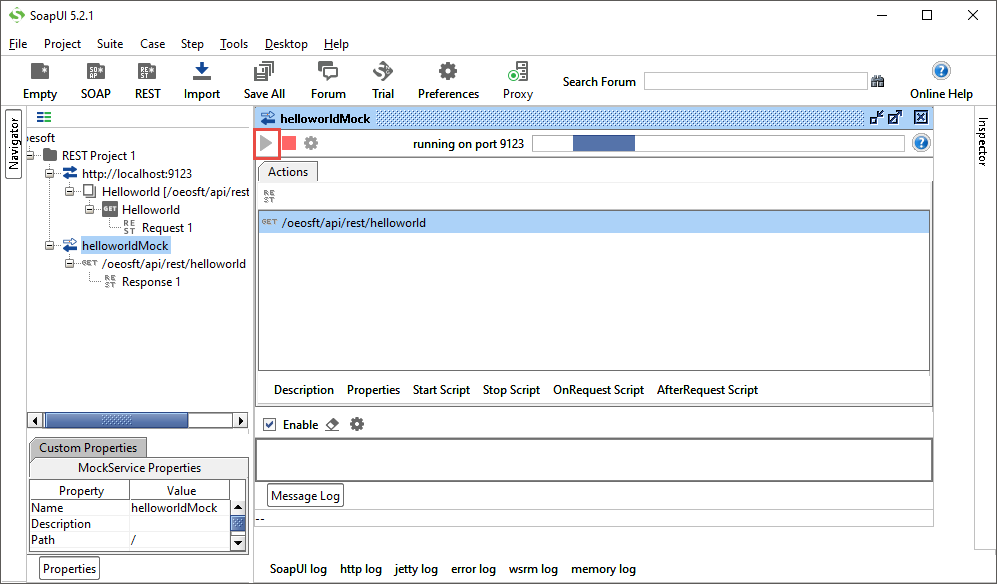Click the helloworldMock window restore icon

point(876,117)
